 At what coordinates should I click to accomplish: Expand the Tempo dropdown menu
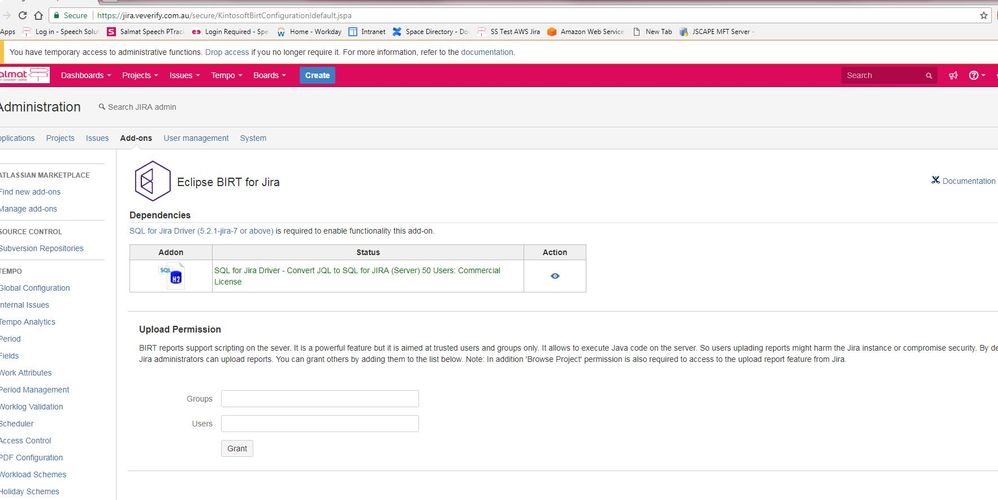point(227,75)
